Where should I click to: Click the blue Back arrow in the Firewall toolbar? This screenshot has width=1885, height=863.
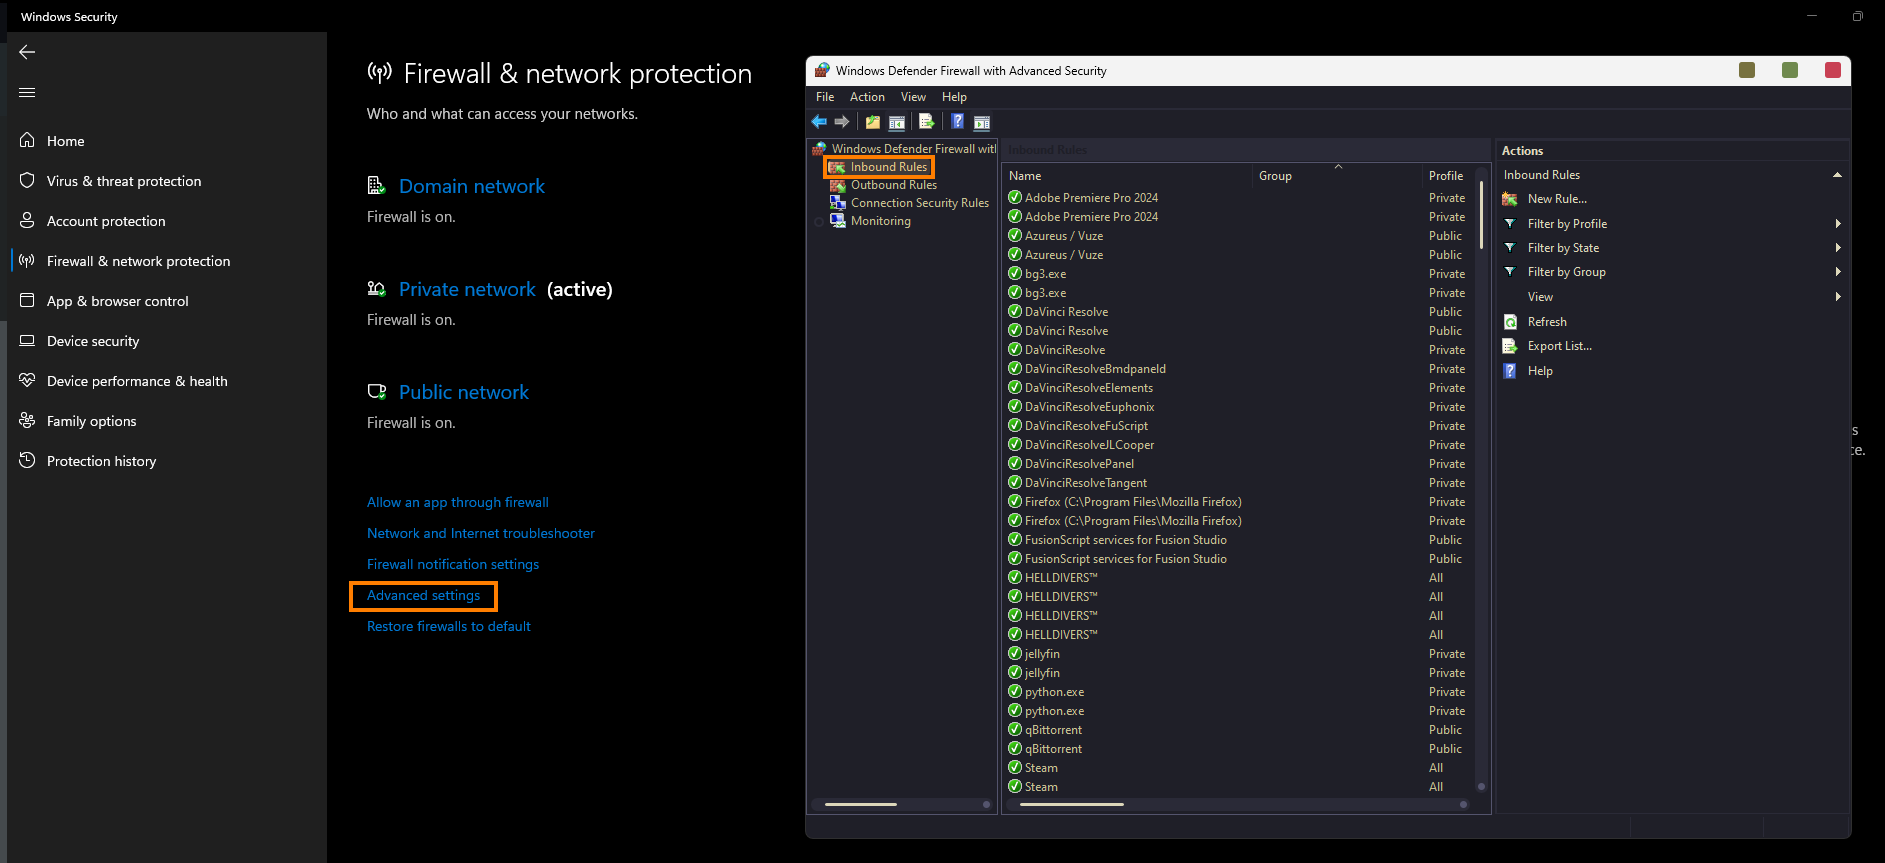point(819,122)
